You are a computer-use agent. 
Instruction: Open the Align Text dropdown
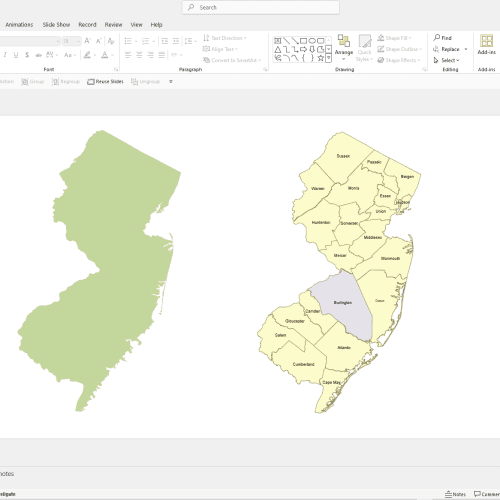(x=220, y=49)
